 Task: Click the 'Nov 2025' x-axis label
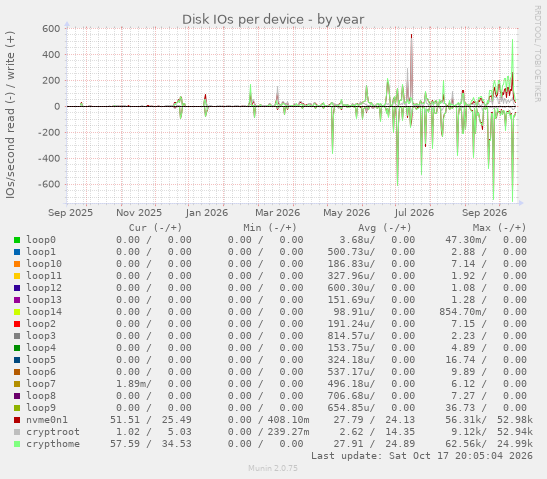coord(139,213)
